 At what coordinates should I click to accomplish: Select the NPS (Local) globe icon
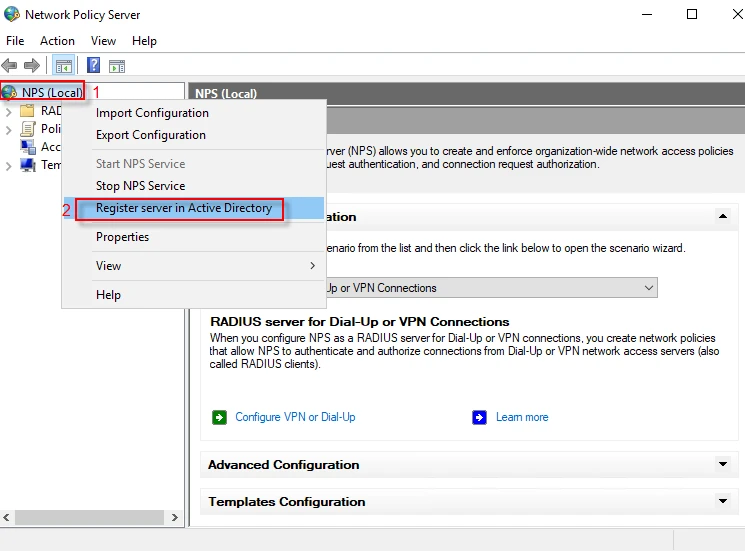click(x=11, y=92)
